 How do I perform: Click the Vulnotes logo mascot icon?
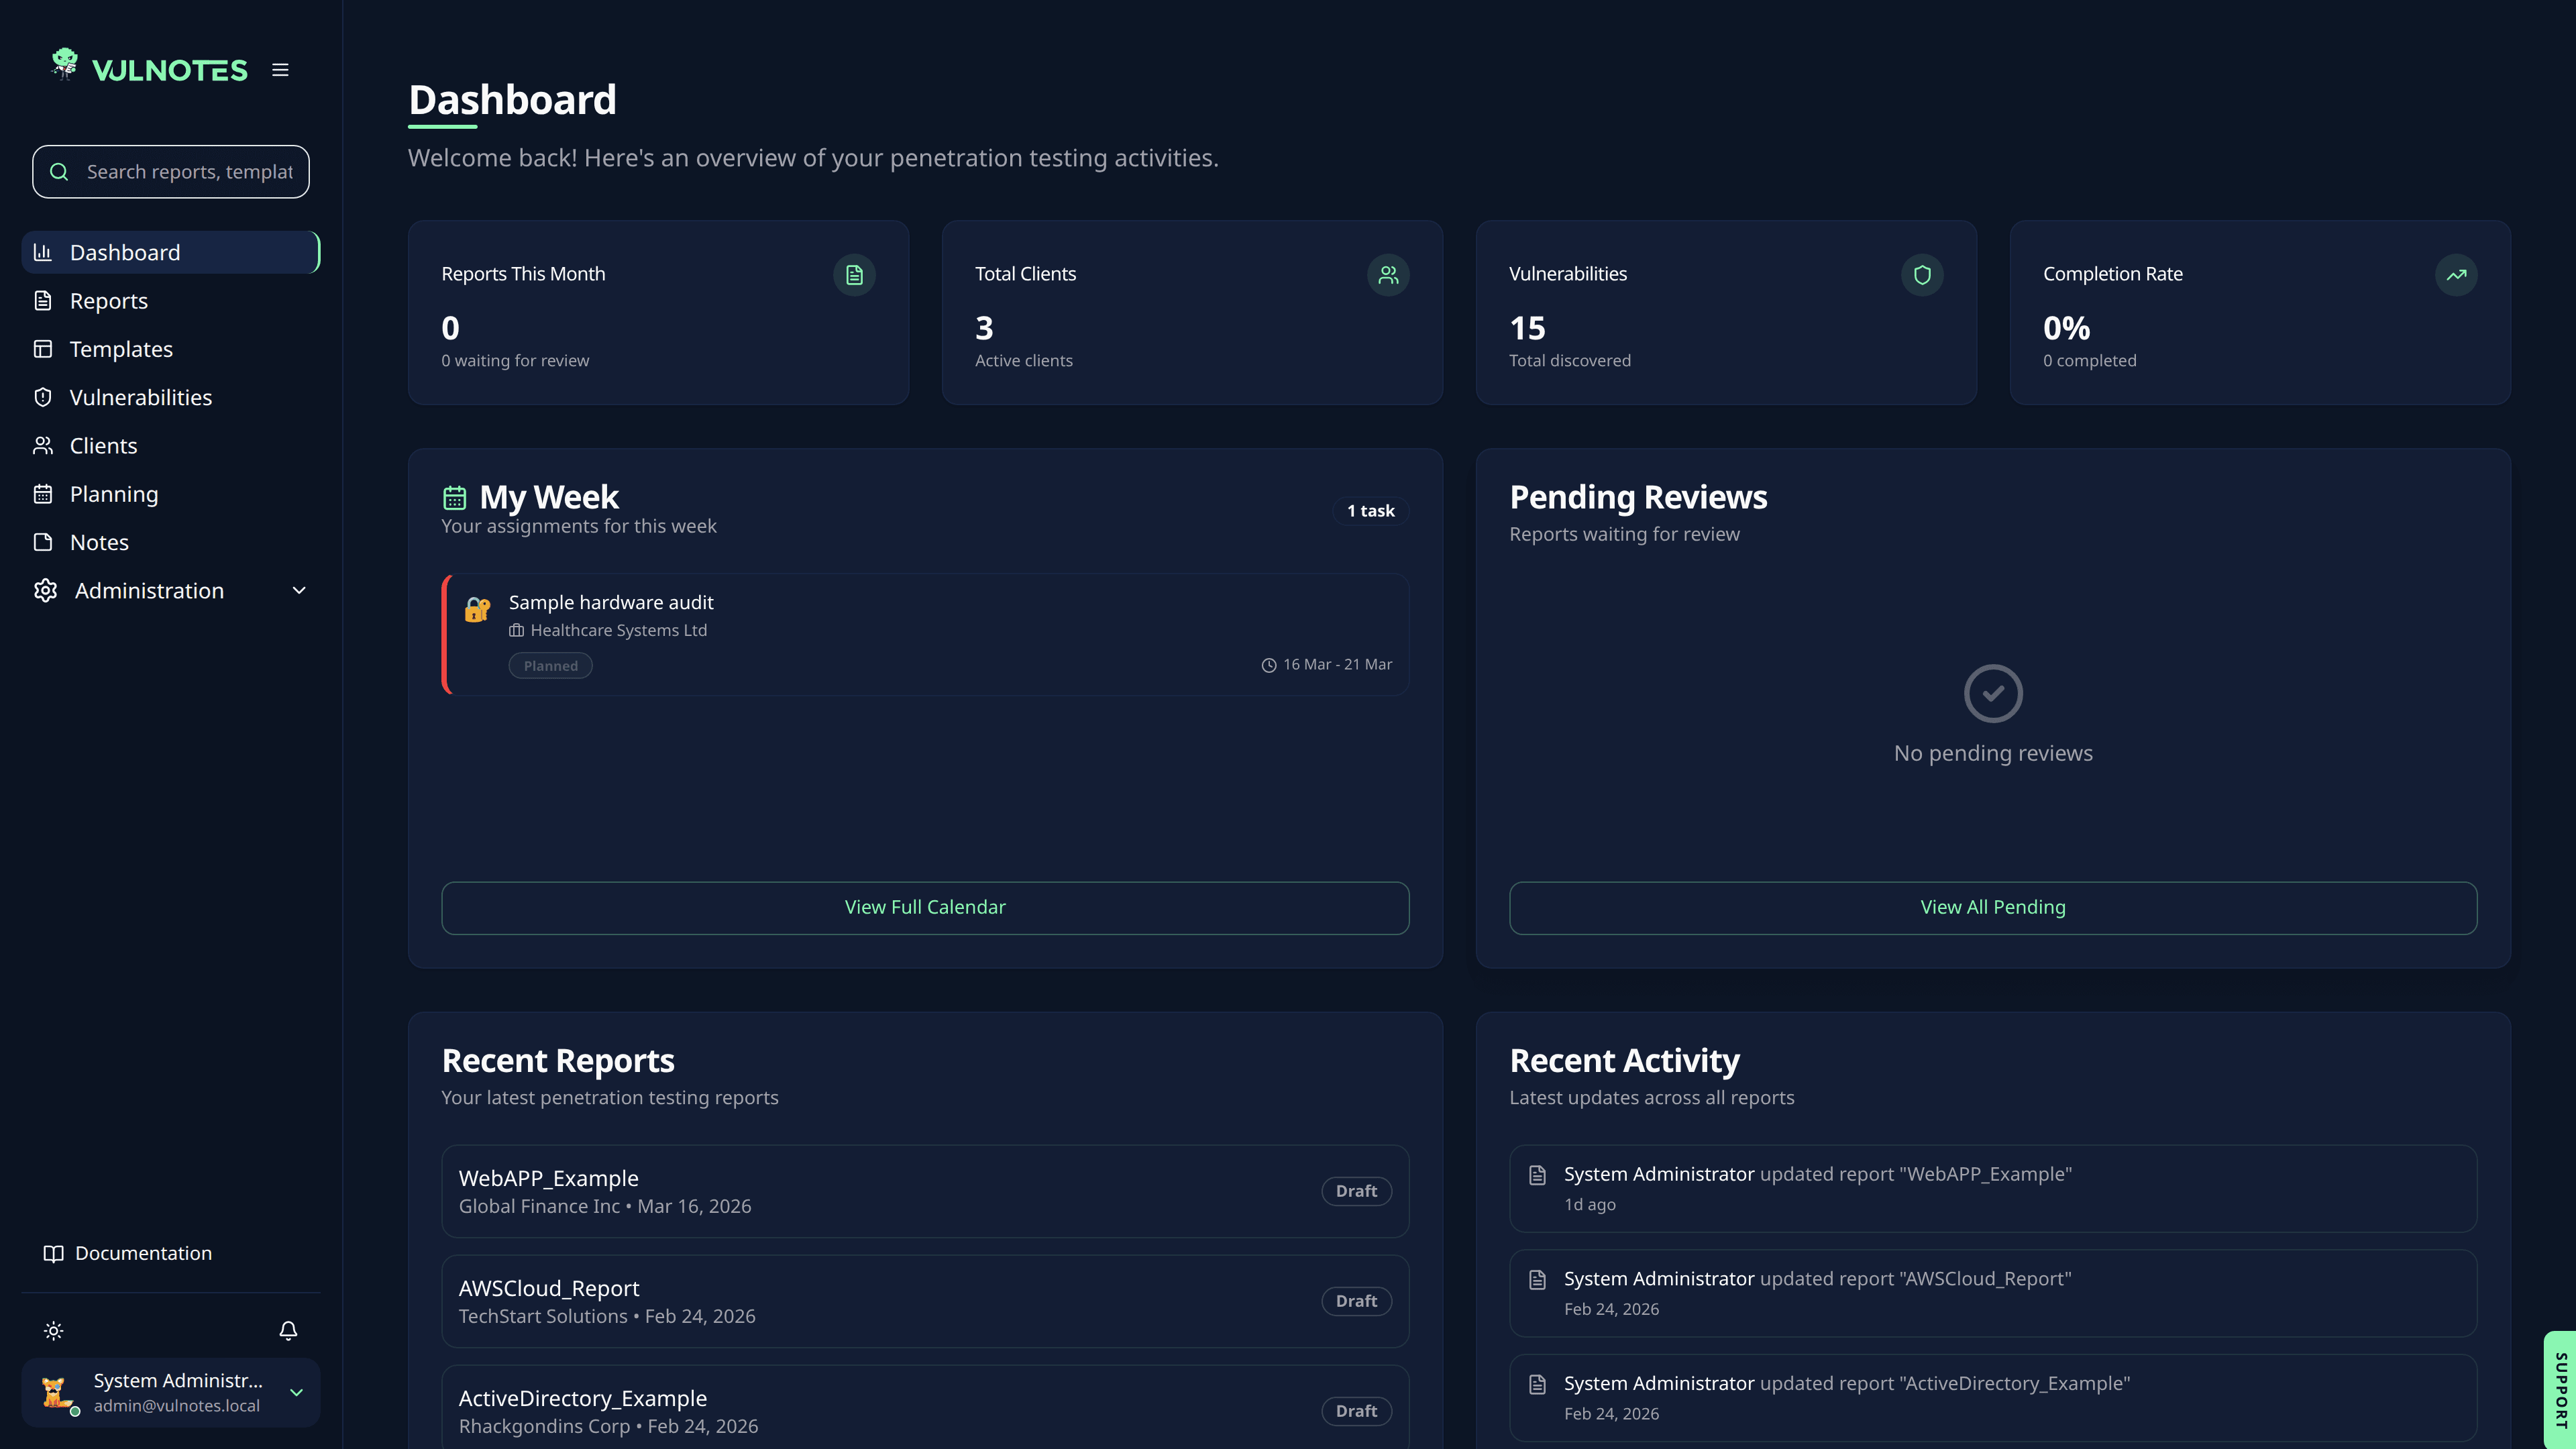pos(65,65)
